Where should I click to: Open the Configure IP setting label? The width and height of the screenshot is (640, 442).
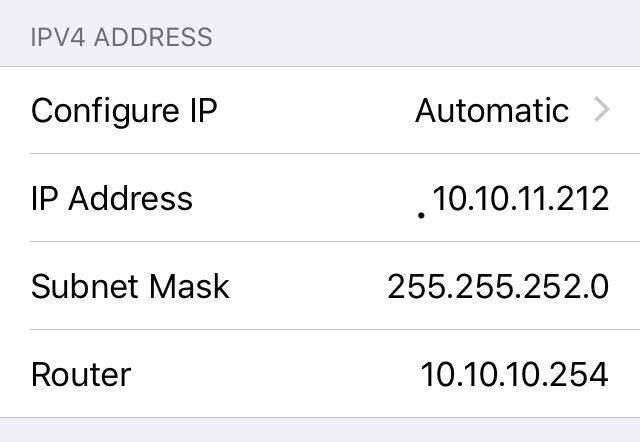(x=124, y=110)
